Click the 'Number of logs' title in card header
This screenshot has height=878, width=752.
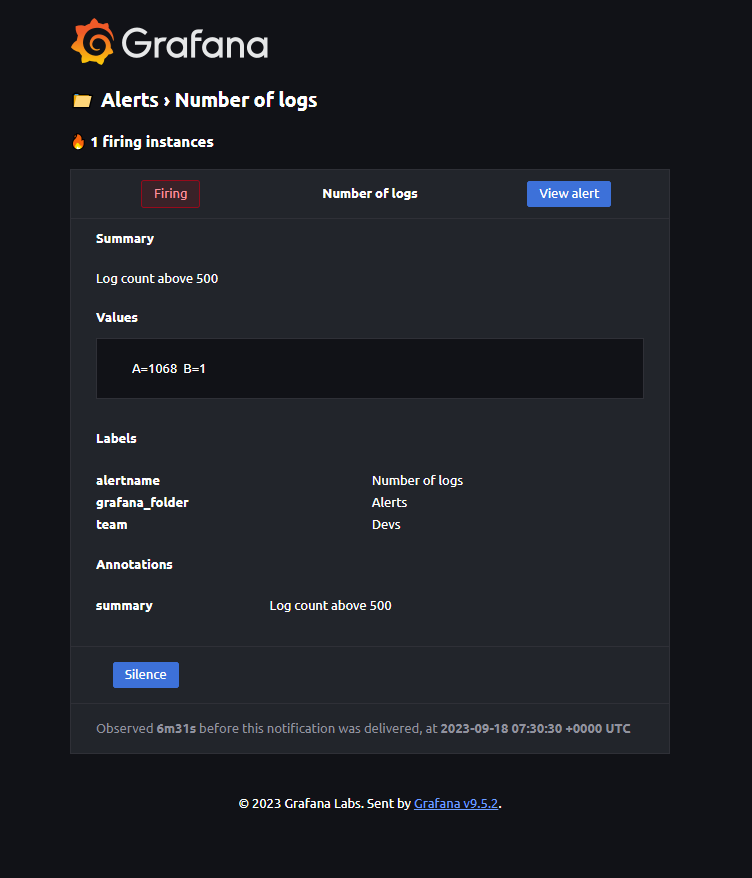click(370, 194)
